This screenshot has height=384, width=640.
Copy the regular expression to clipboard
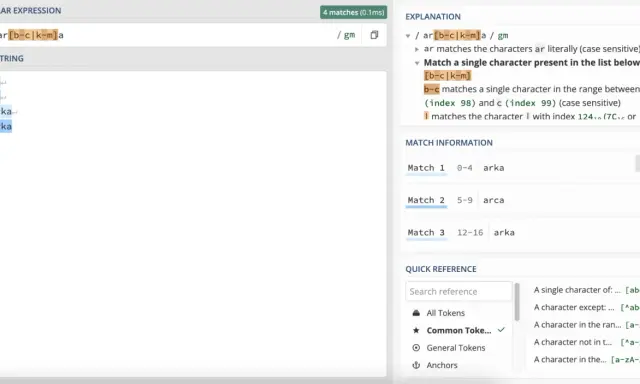[374, 35]
